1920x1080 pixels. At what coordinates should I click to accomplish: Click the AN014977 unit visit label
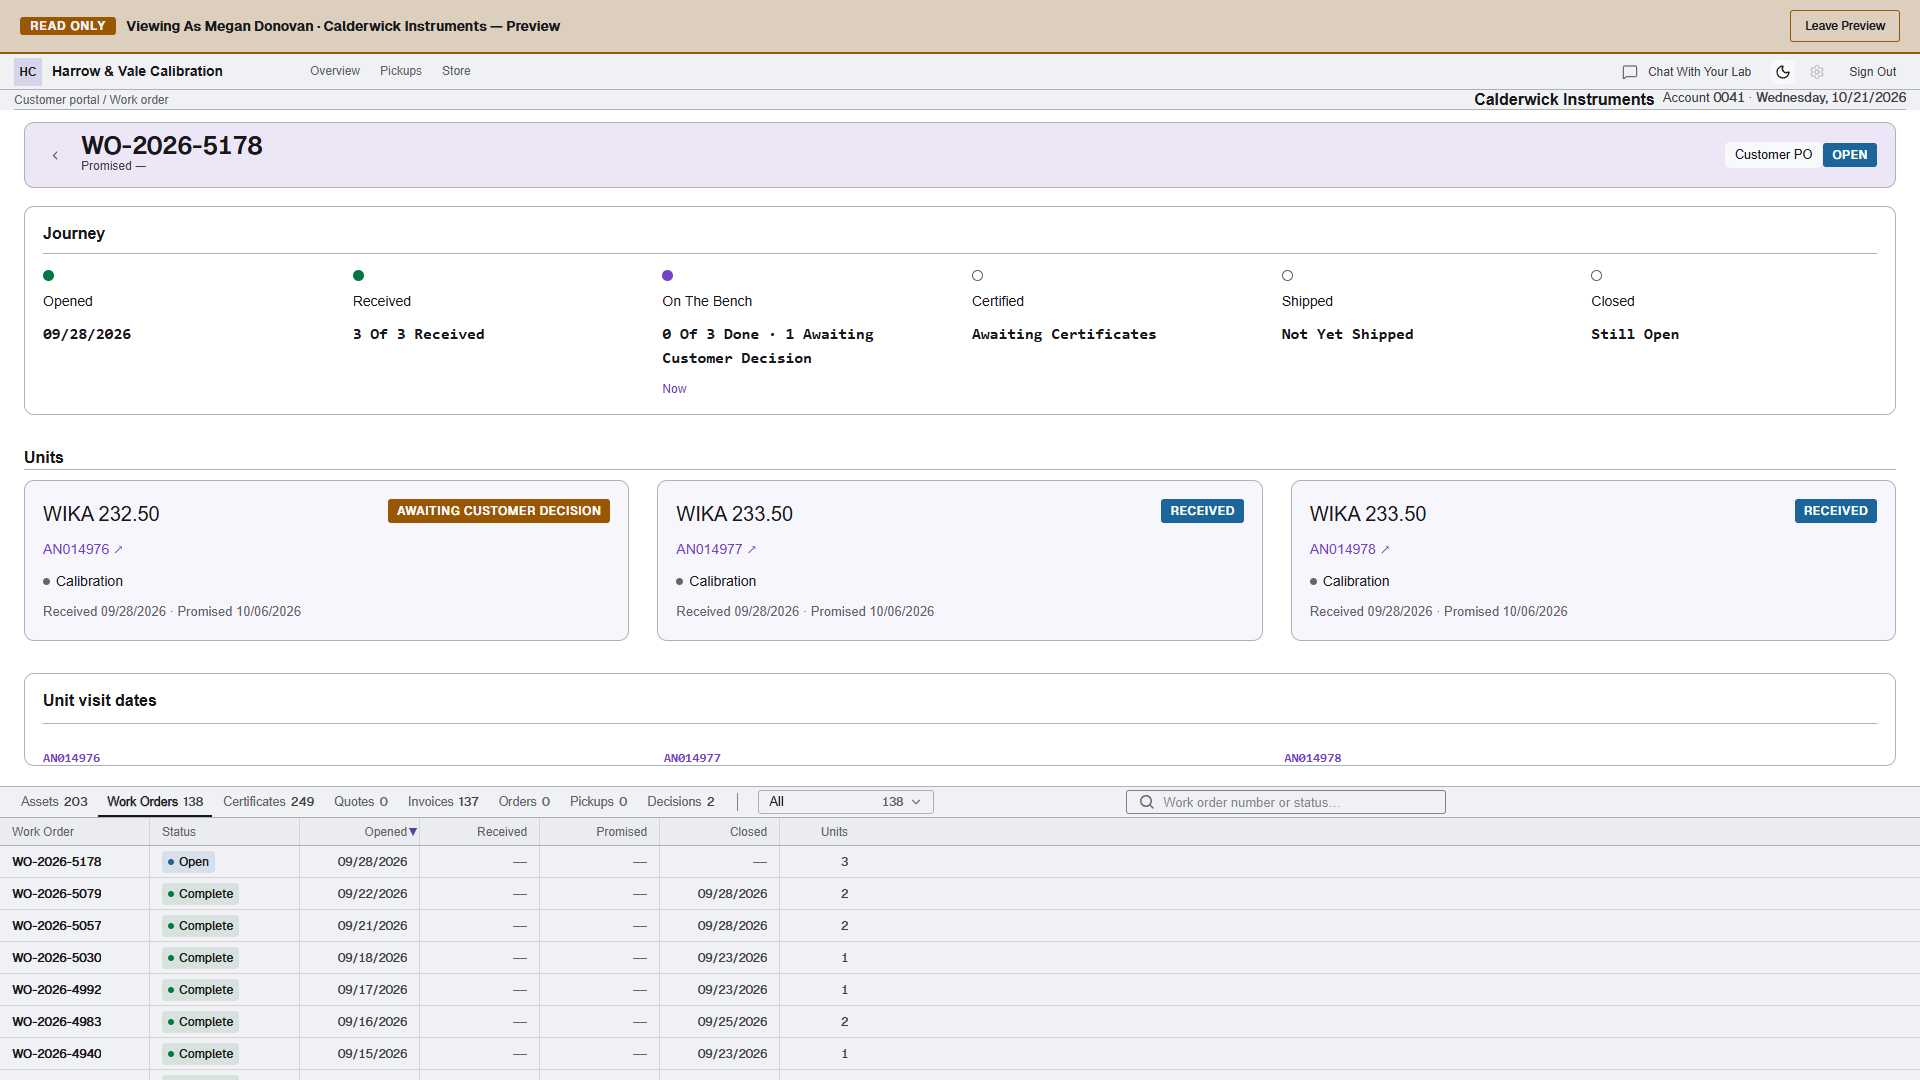coord(692,758)
